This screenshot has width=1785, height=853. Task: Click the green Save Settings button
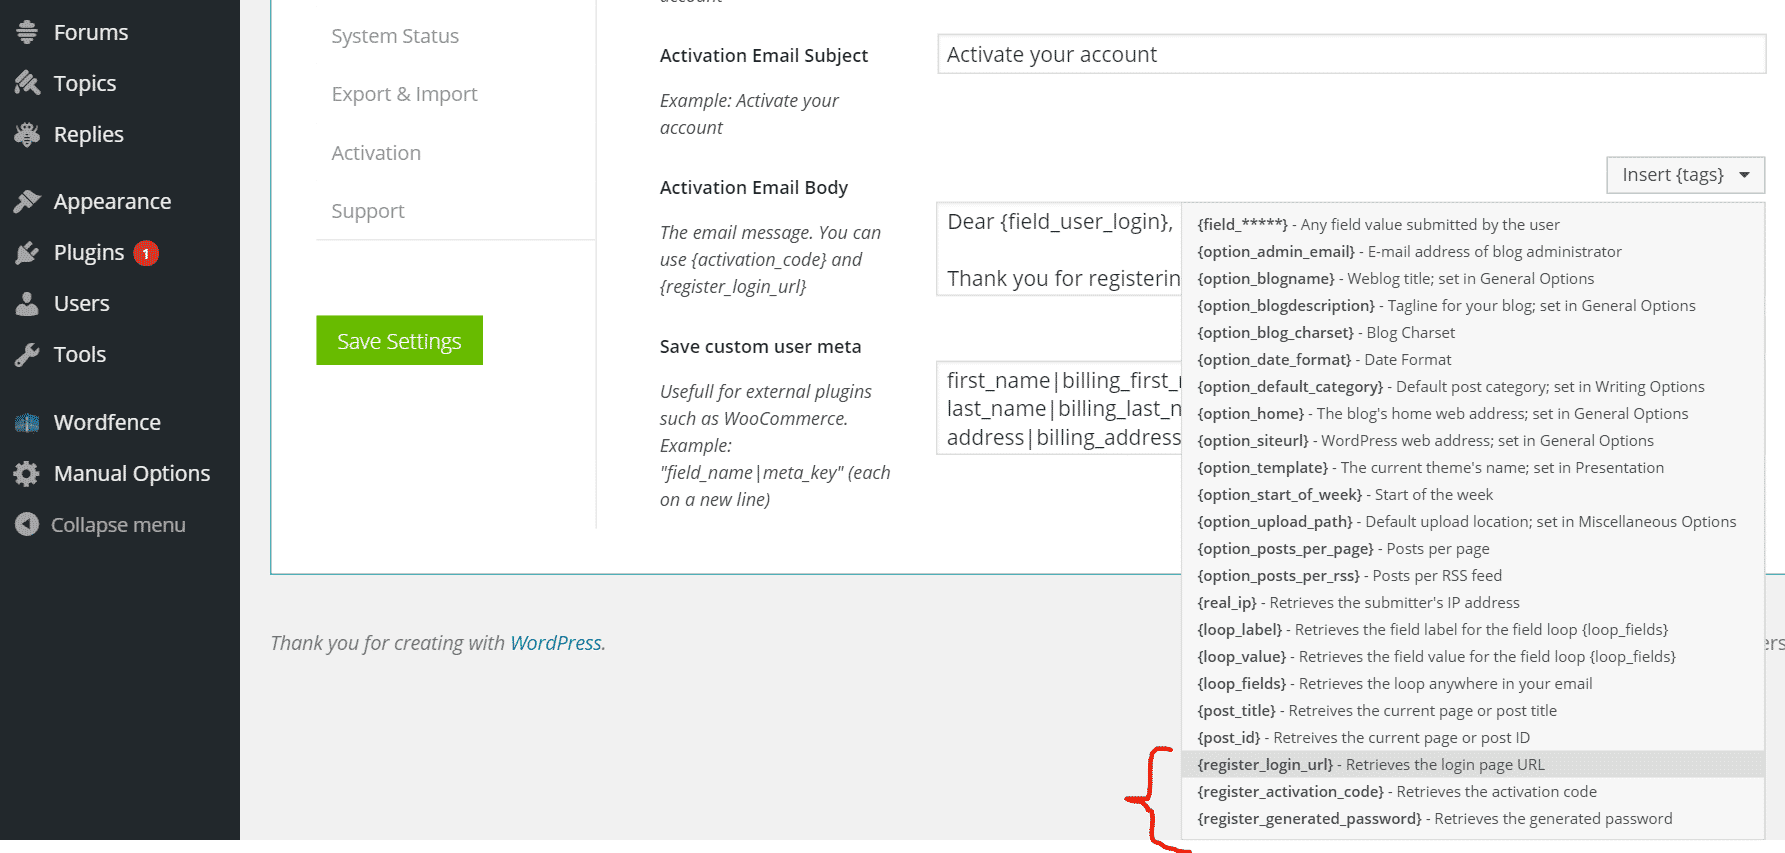(x=399, y=341)
